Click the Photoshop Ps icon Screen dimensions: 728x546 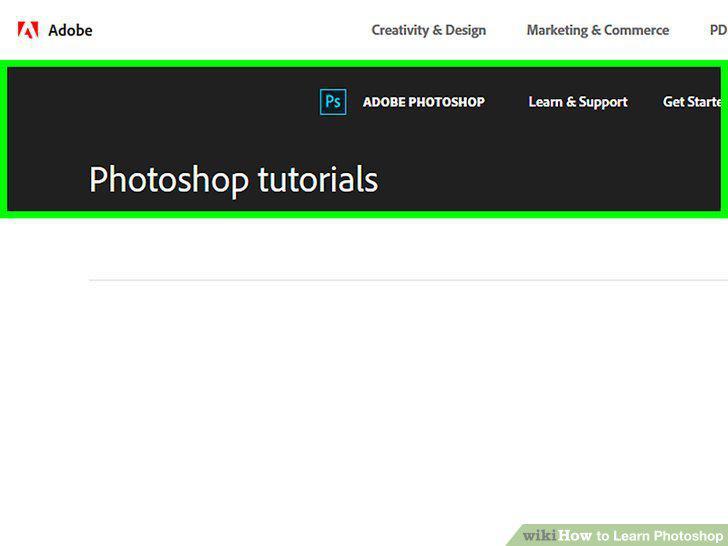(333, 102)
